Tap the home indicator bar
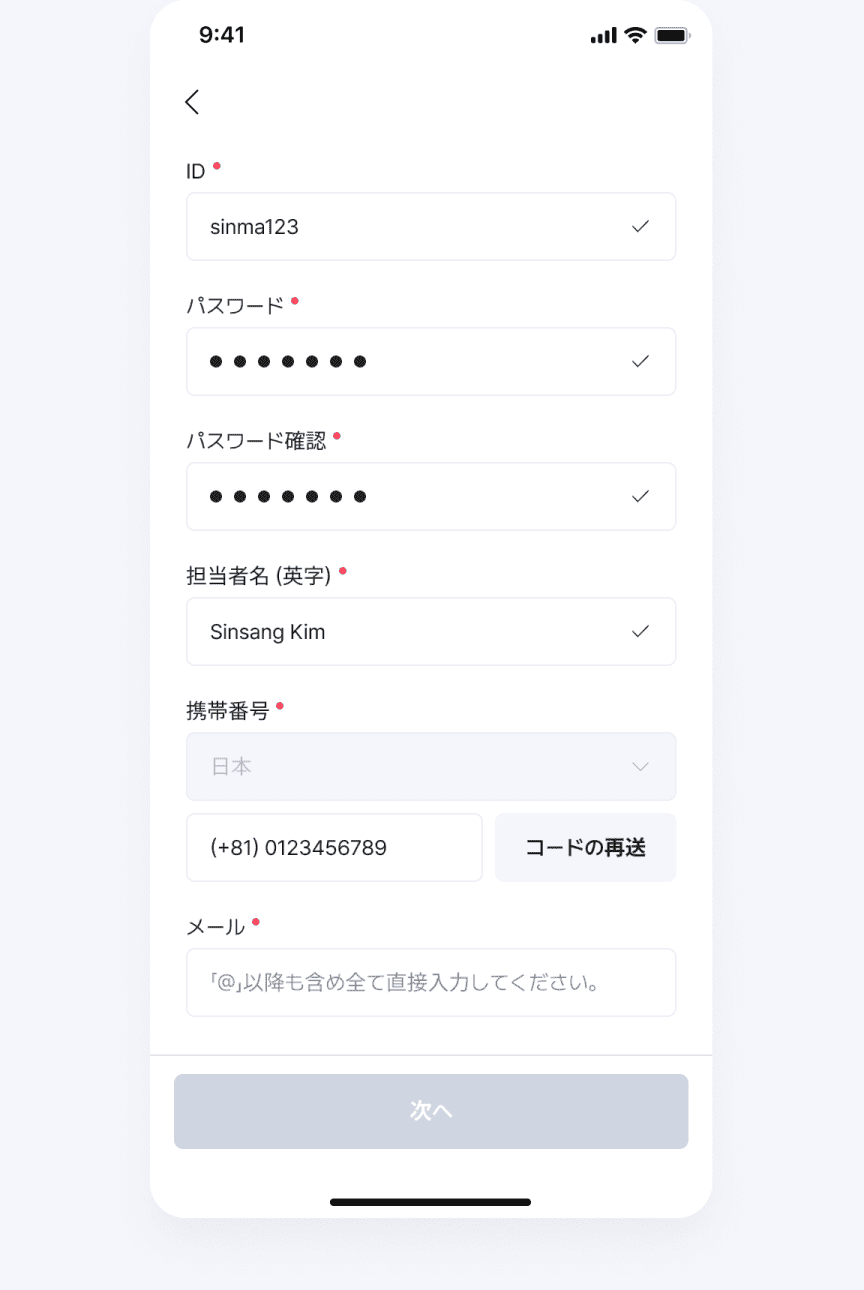The height and width of the screenshot is (1290, 864). (x=431, y=1202)
